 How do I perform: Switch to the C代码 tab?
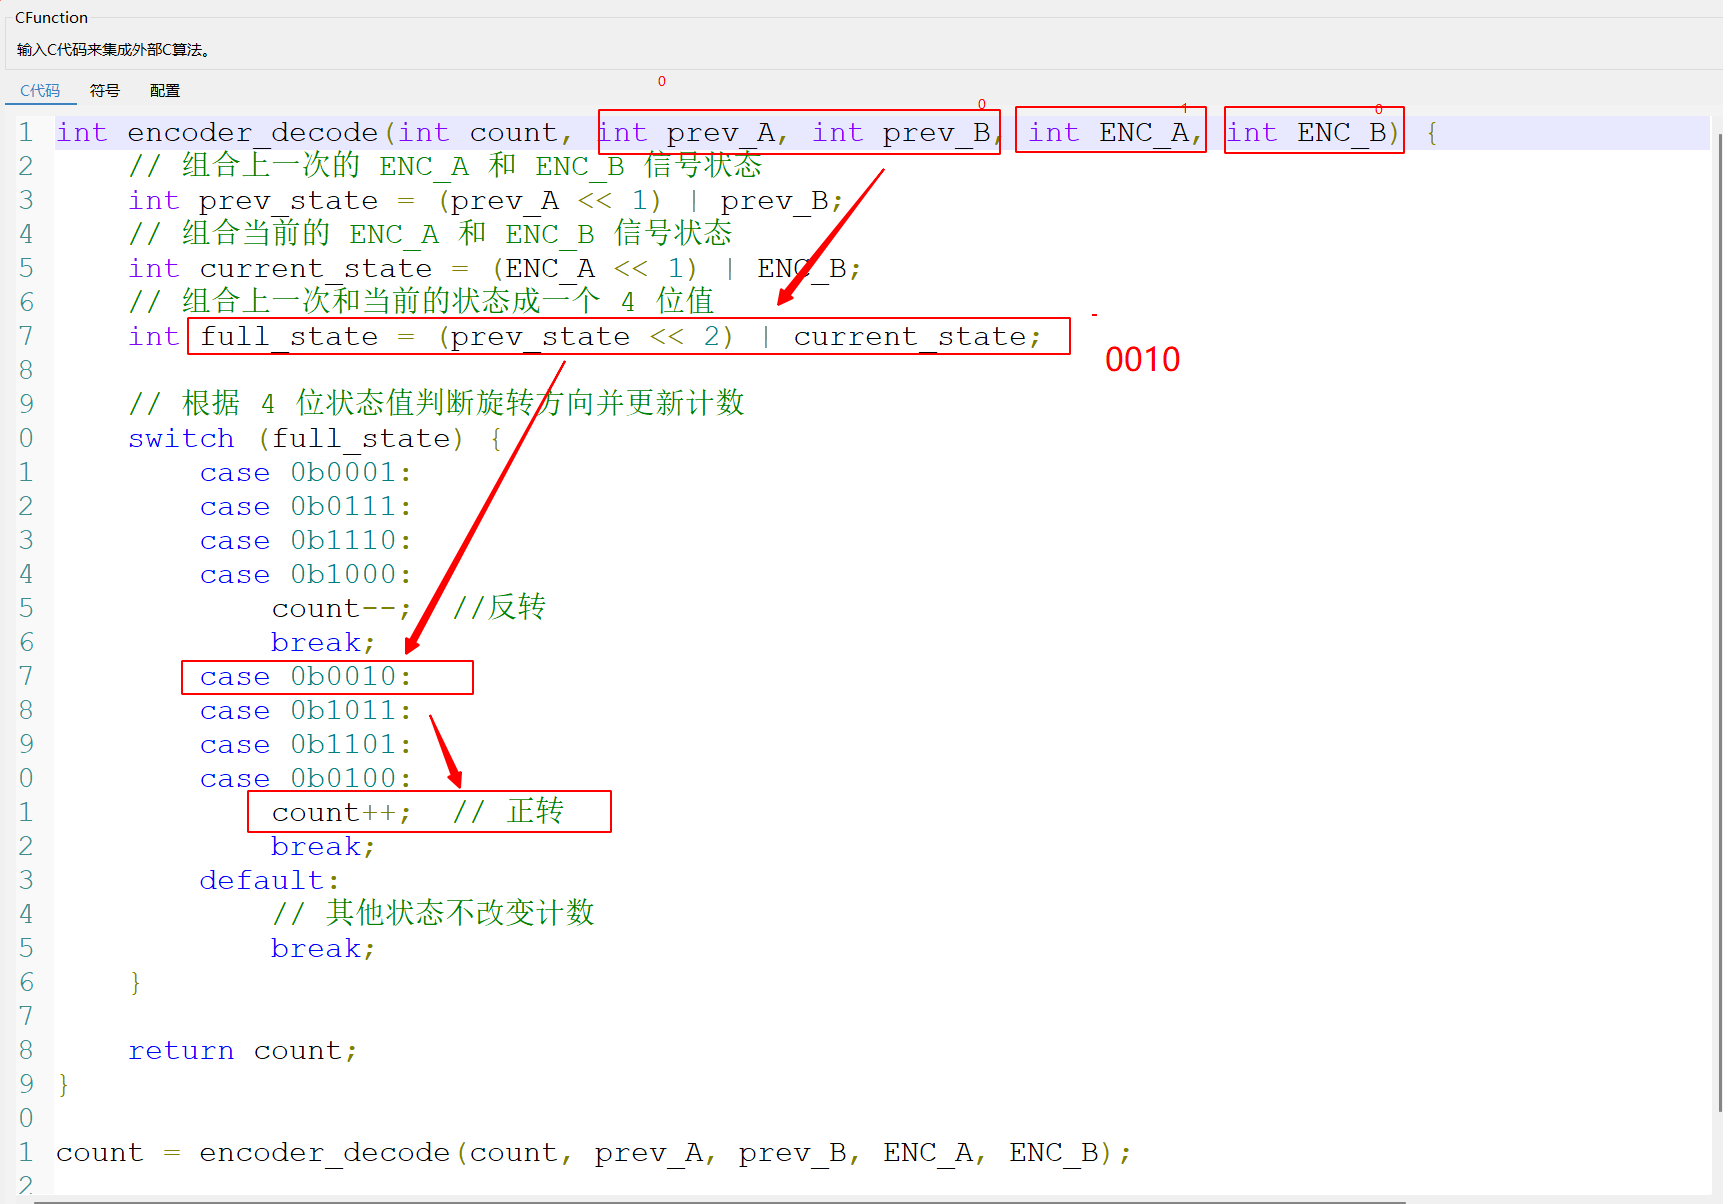[40, 91]
